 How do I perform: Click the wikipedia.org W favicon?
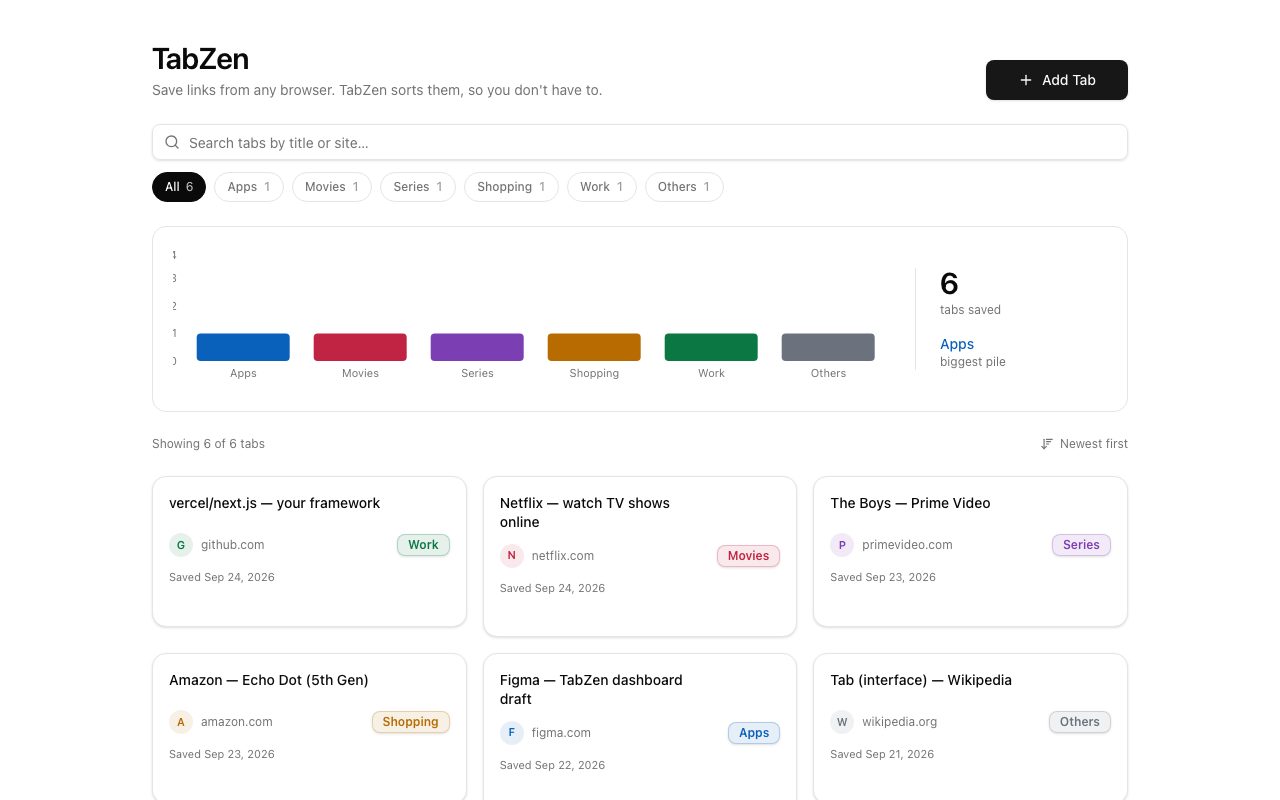(x=842, y=722)
